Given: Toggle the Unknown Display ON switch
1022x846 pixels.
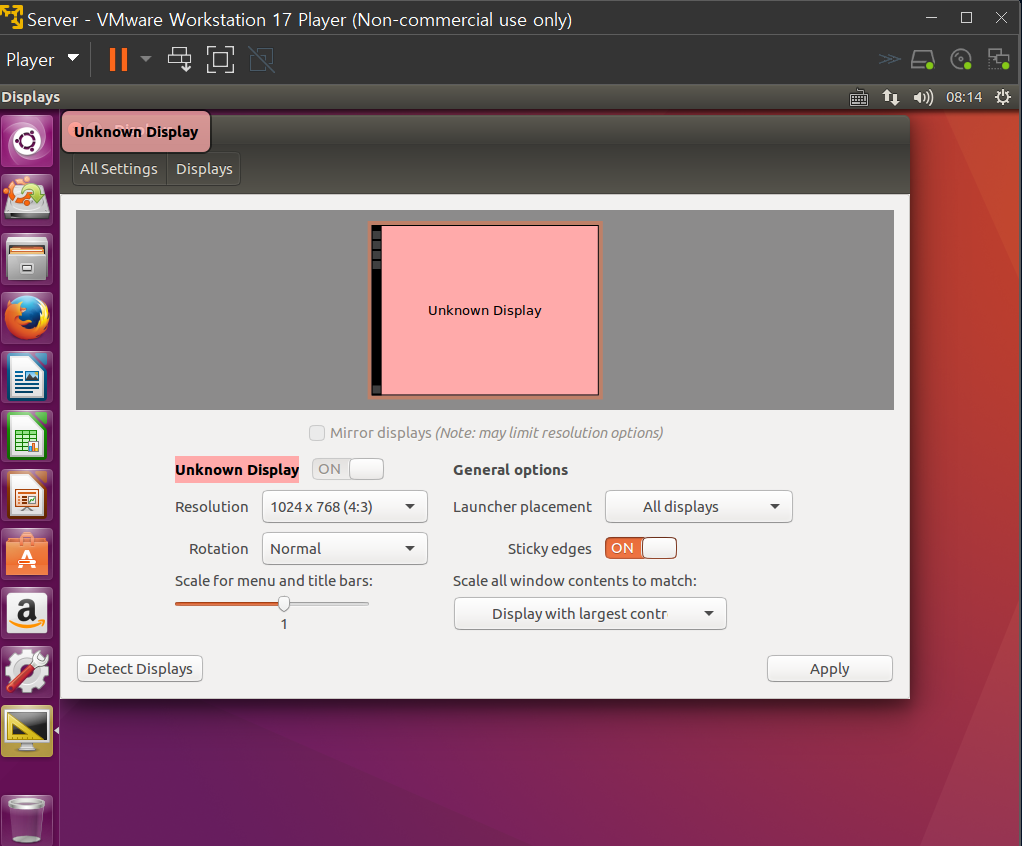Looking at the screenshot, I should [347, 469].
